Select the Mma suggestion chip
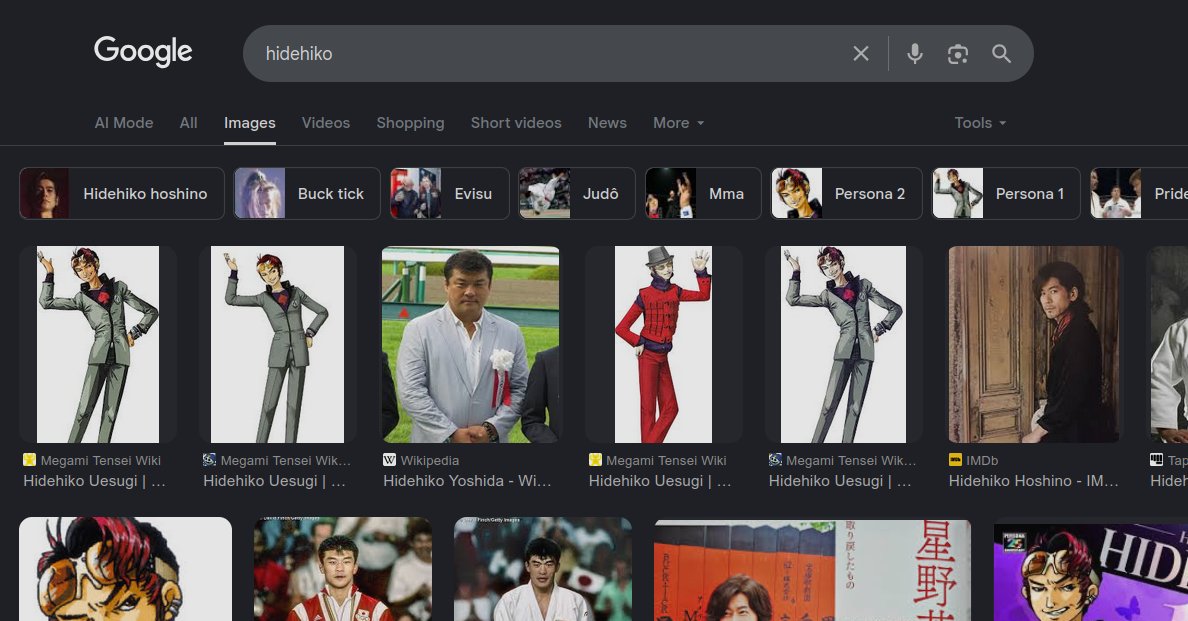Image resolution: width=1188 pixels, height=621 pixels. (x=703, y=193)
